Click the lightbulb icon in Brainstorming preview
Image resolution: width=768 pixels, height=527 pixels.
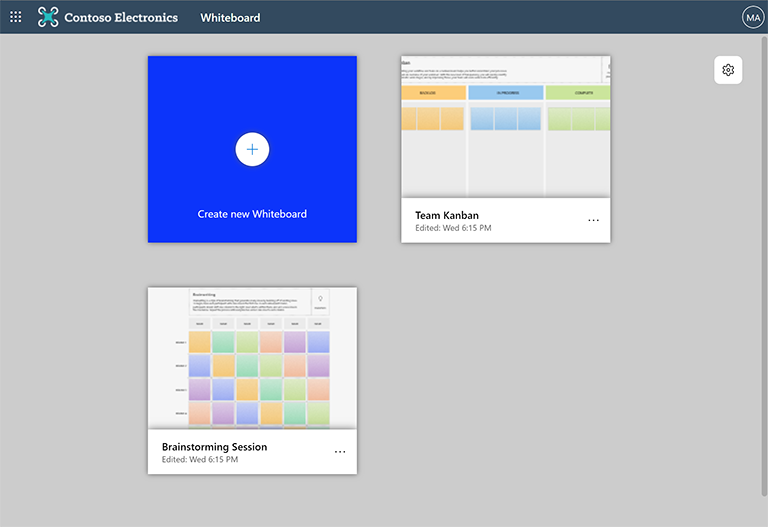(320, 298)
